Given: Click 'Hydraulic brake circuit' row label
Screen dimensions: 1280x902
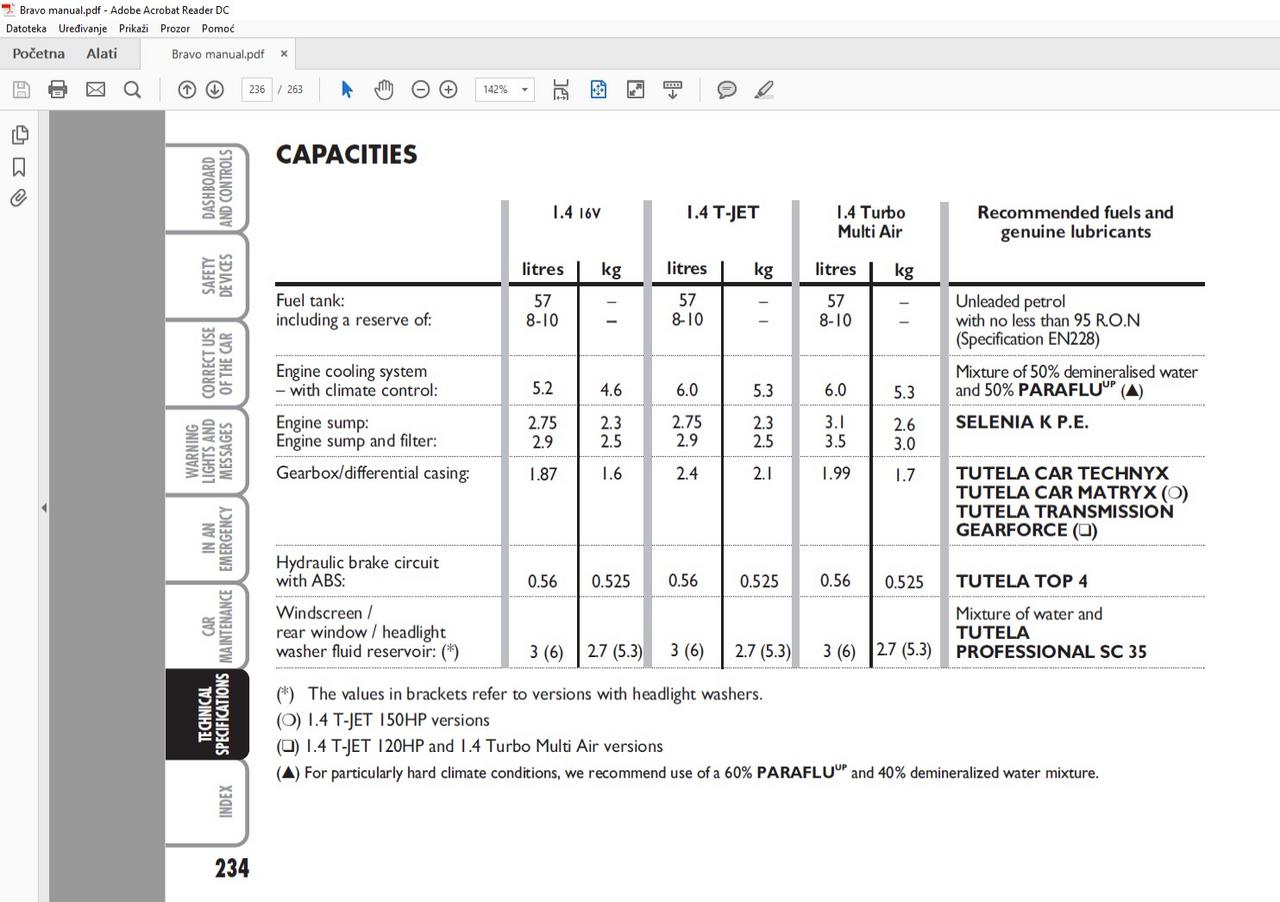Looking at the screenshot, I should pyautogui.click(x=358, y=562).
